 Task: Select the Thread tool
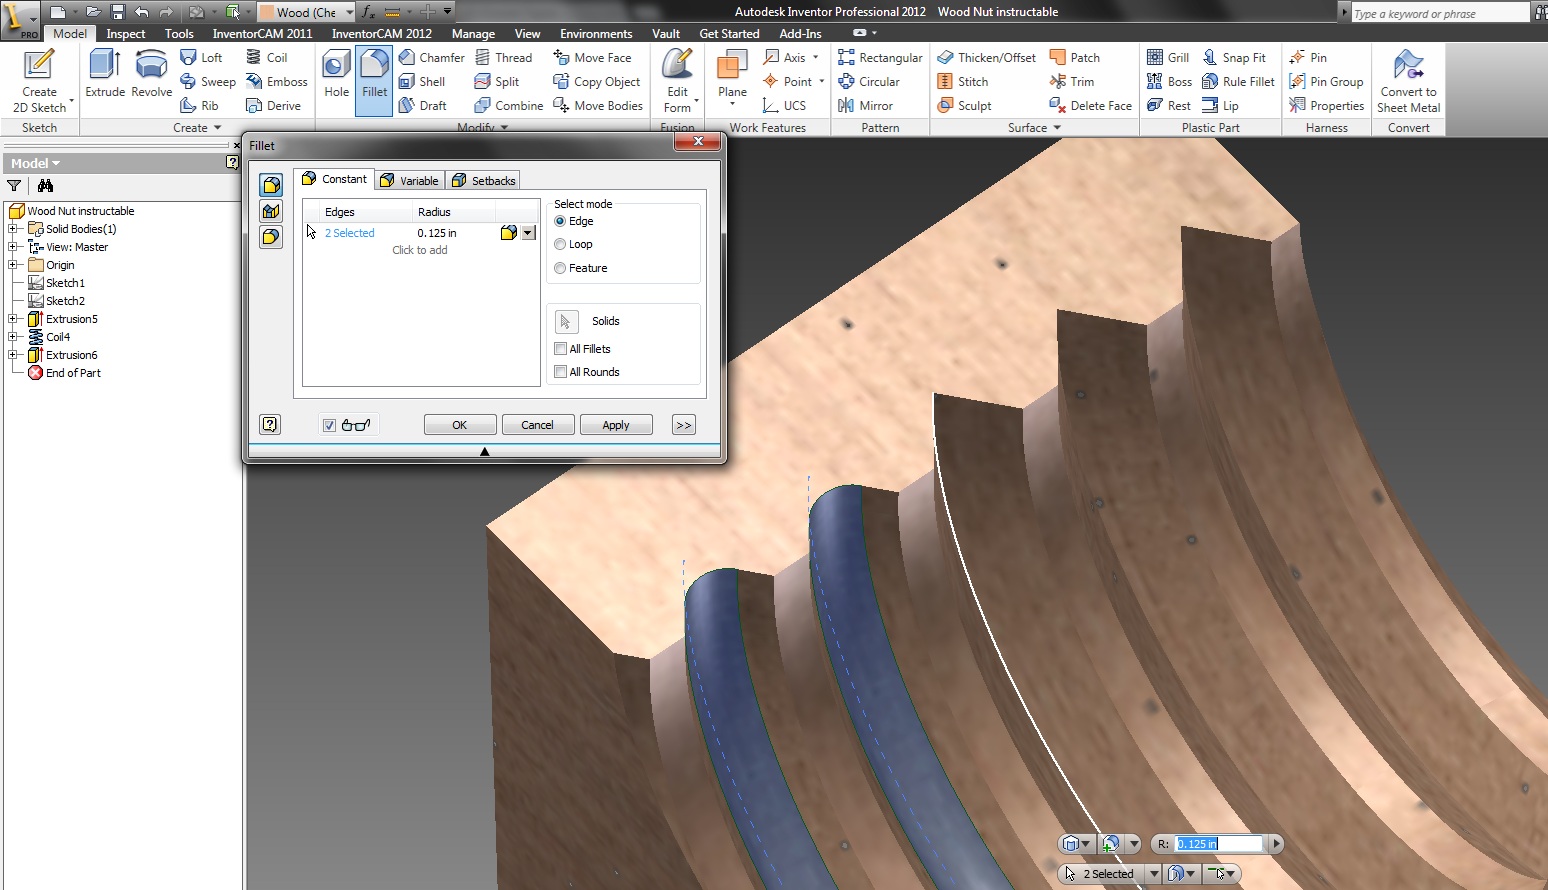point(504,58)
